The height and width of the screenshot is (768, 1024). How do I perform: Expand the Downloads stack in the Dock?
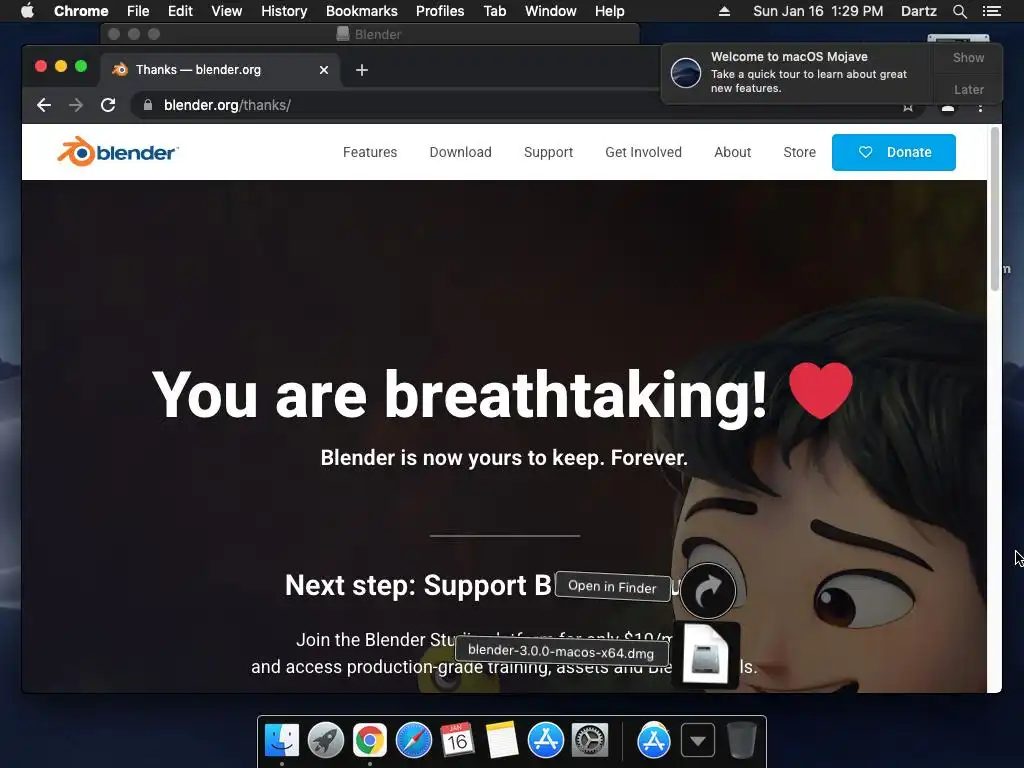697,741
